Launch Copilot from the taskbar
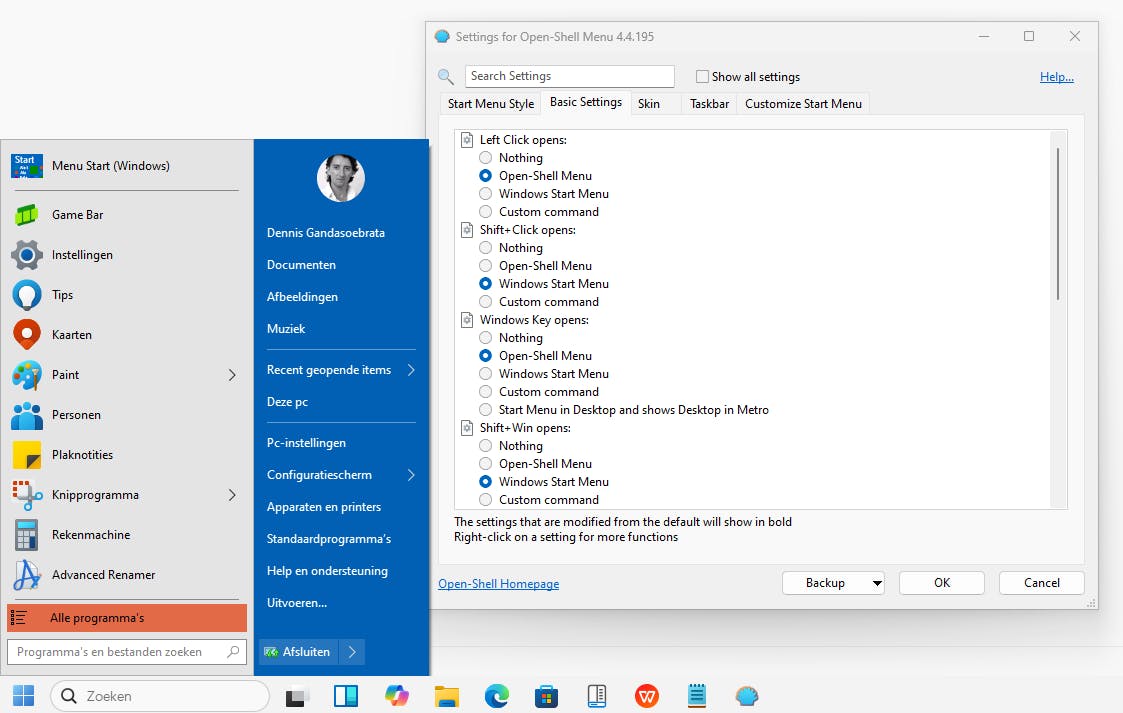The height and width of the screenshot is (713, 1123). click(x=396, y=696)
